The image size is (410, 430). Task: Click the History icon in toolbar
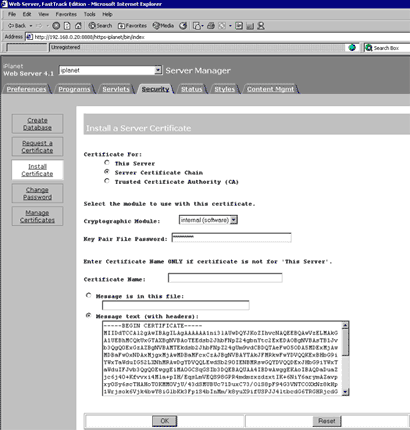pyautogui.click(x=183, y=26)
